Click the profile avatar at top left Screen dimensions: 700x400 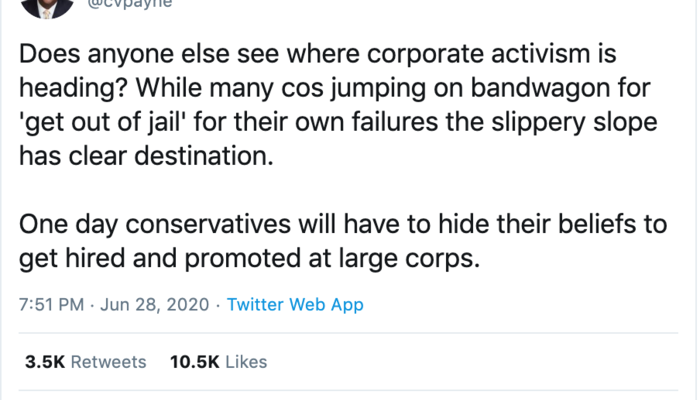click(47, 6)
